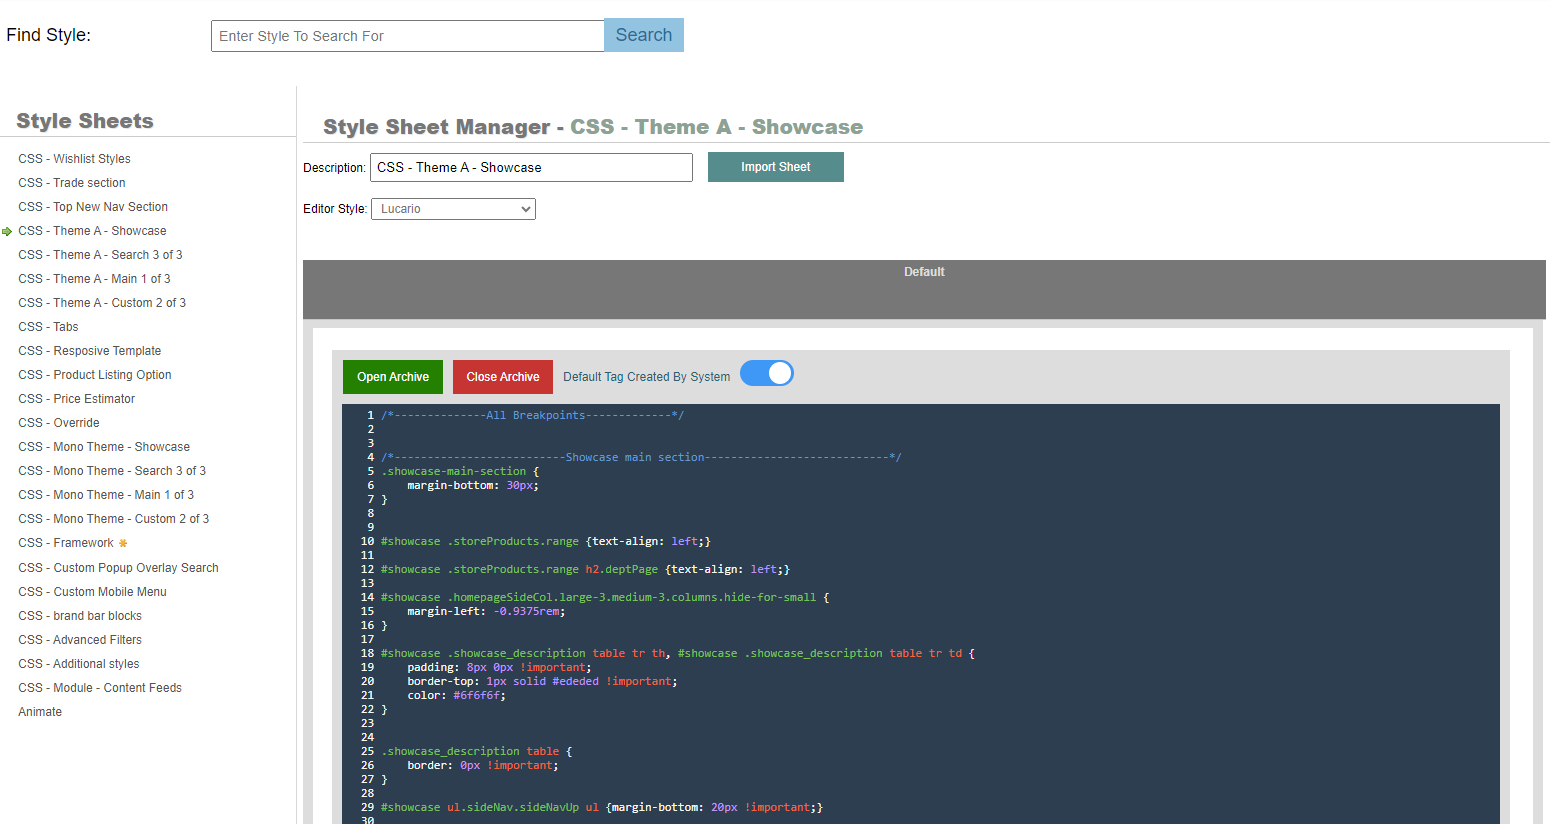Select CSS - Mono Theme - Showcase
The image size is (1550, 824).
click(x=104, y=447)
